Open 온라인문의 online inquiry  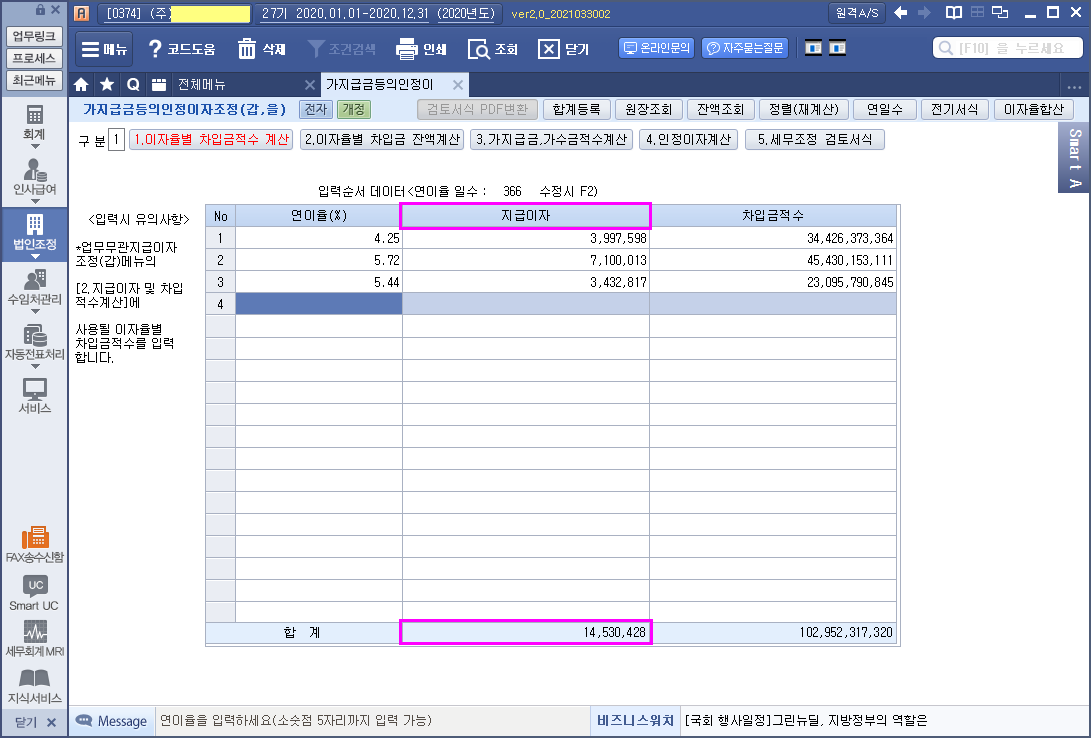coord(656,48)
